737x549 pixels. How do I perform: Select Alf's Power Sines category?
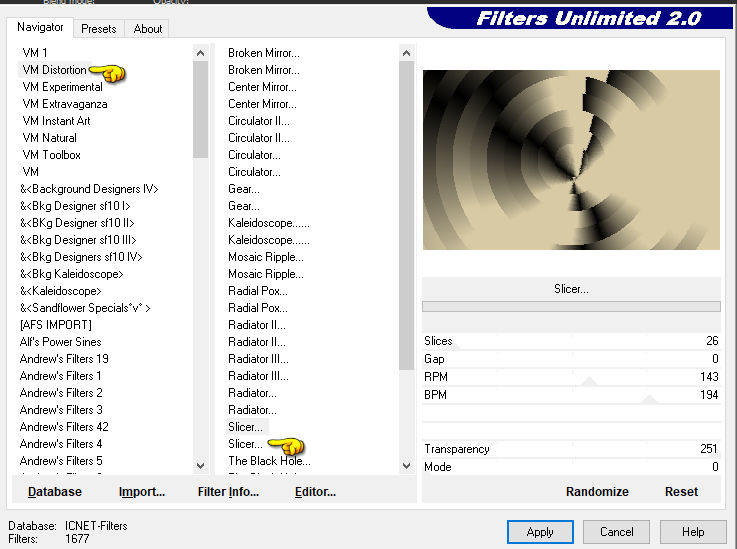tap(60, 342)
